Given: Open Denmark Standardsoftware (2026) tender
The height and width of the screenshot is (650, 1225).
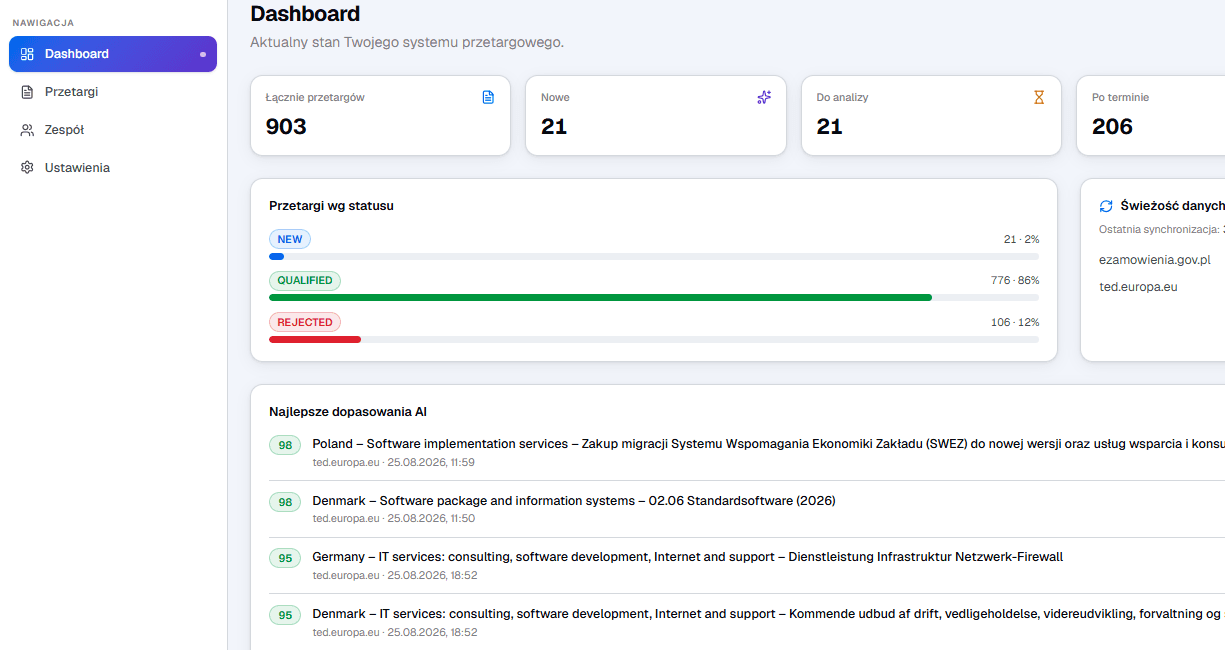Looking at the screenshot, I should point(574,501).
